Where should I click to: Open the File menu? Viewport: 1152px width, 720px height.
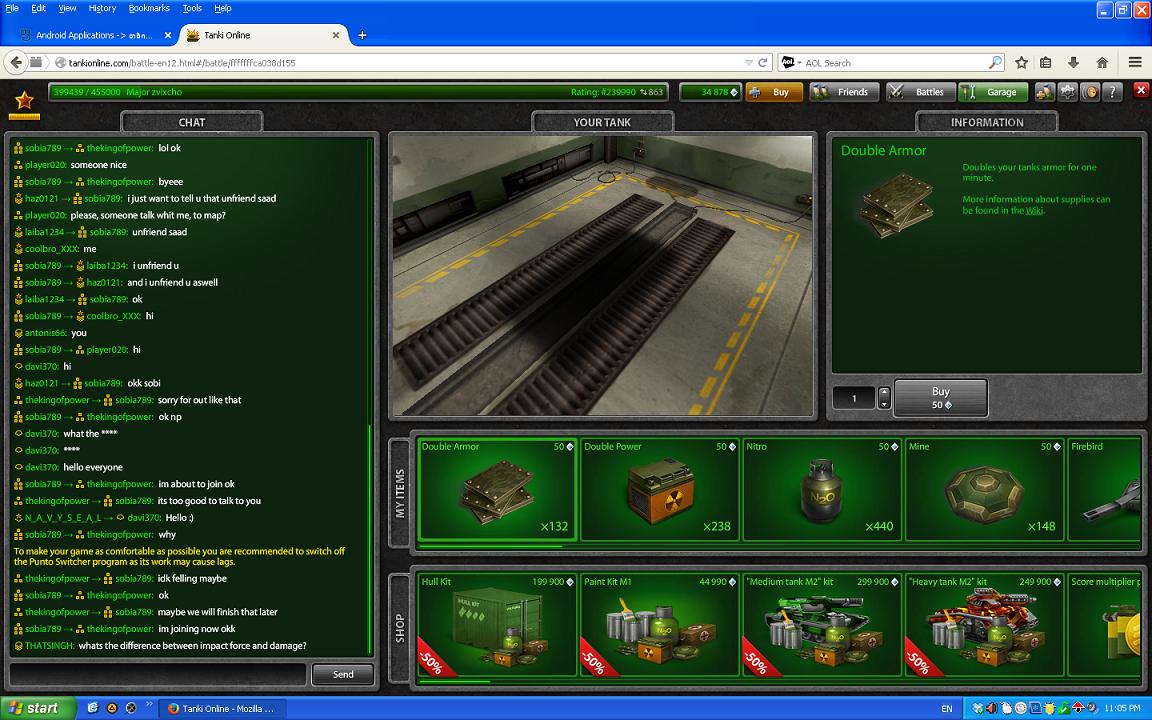[12, 8]
